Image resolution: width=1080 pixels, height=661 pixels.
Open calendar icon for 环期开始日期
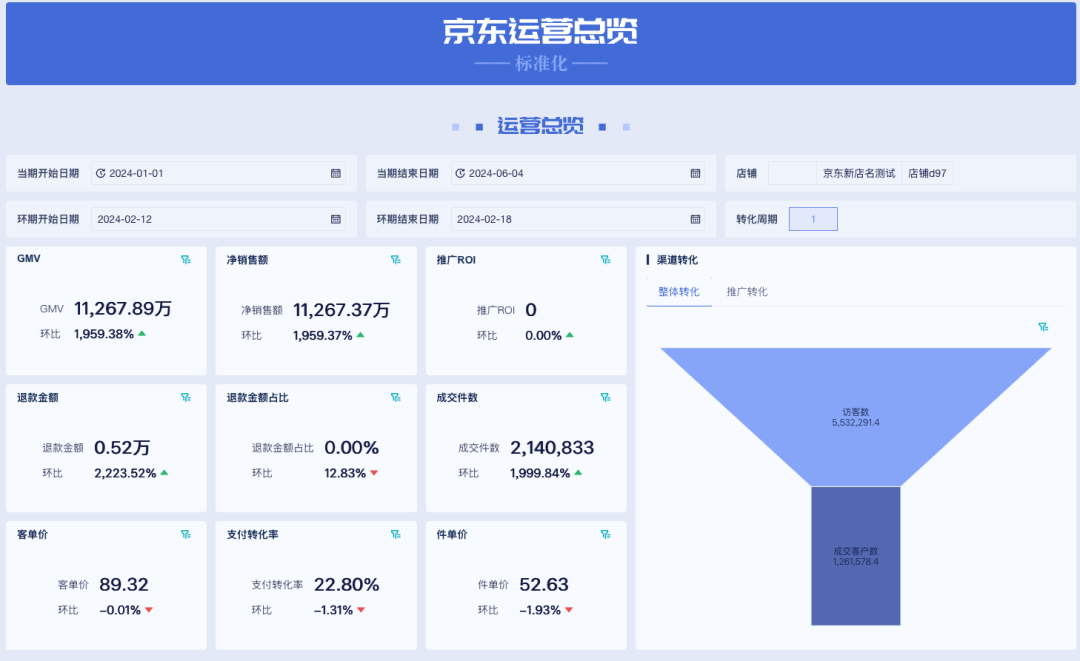335,219
